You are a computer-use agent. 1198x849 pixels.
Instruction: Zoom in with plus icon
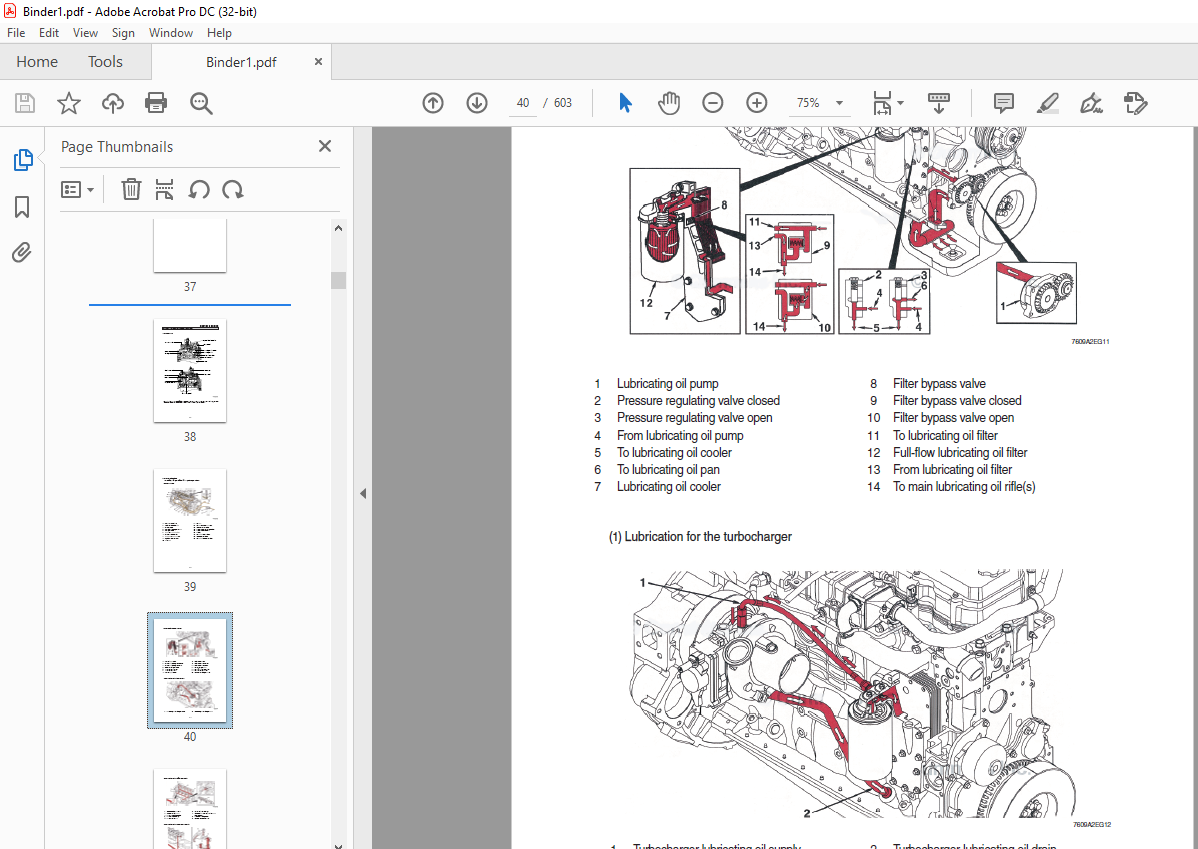(x=756, y=102)
